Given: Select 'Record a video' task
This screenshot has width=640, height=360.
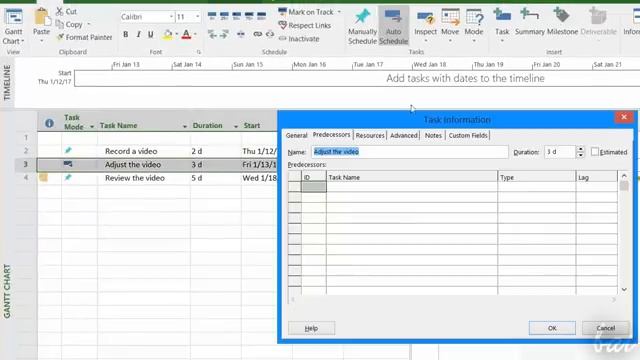Looking at the screenshot, I should 131,151.
